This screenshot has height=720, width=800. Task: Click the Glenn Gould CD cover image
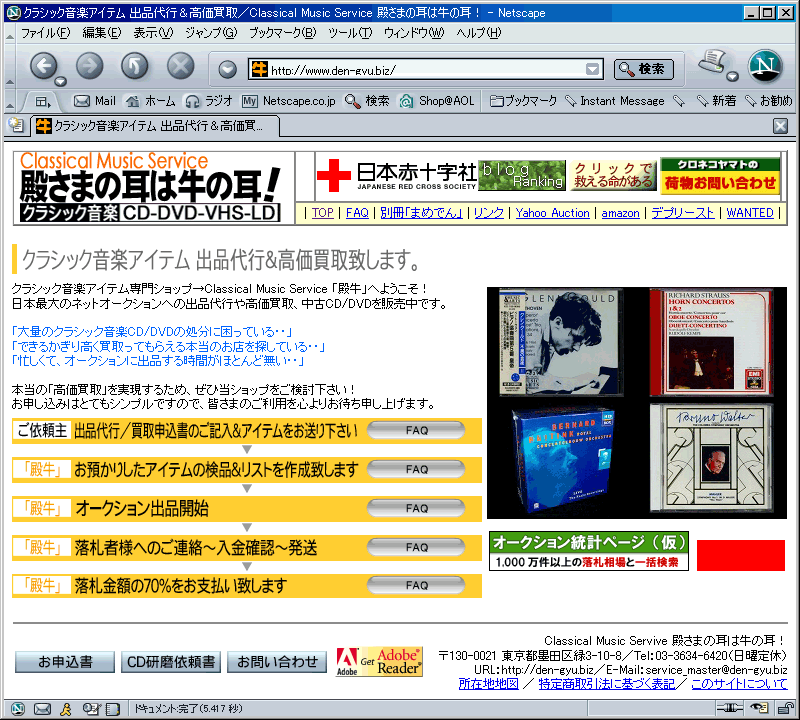tap(560, 342)
